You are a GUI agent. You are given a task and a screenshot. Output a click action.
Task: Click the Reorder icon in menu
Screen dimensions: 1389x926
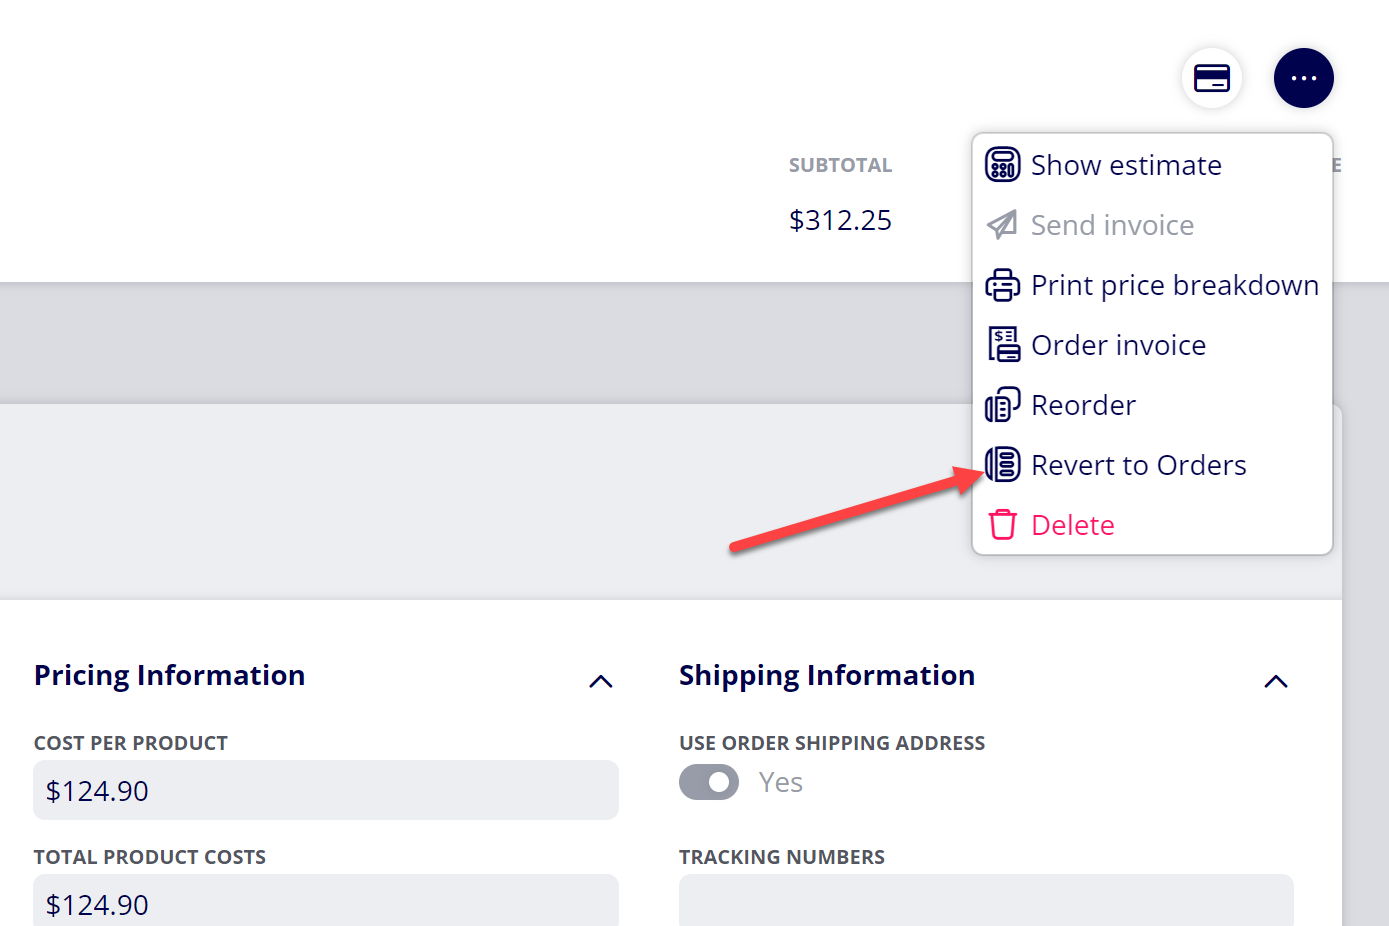tap(1002, 405)
